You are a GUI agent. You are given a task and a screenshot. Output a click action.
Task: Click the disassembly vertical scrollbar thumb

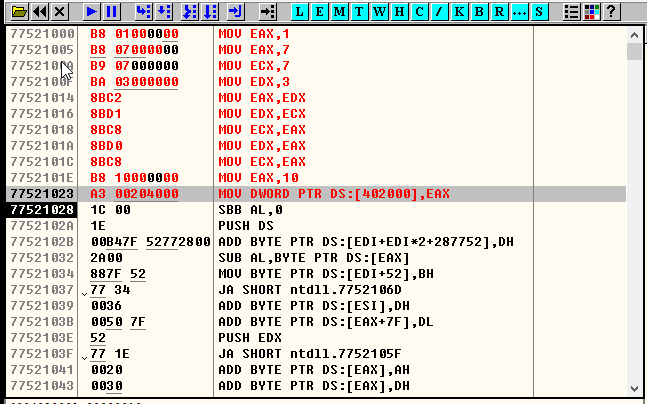(x=634, y=52)
